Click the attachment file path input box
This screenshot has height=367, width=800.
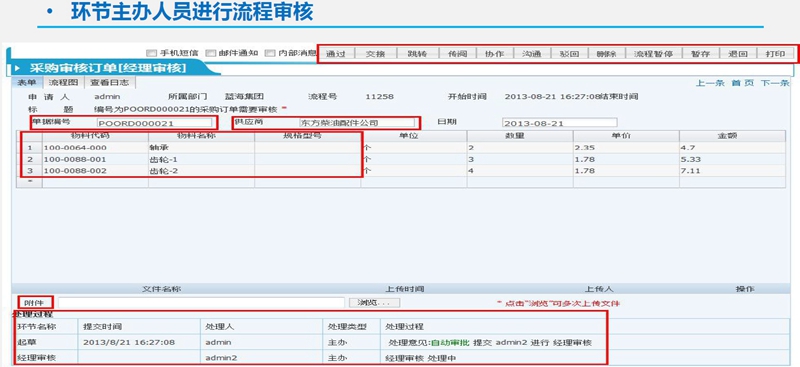[x=202, y=303]
